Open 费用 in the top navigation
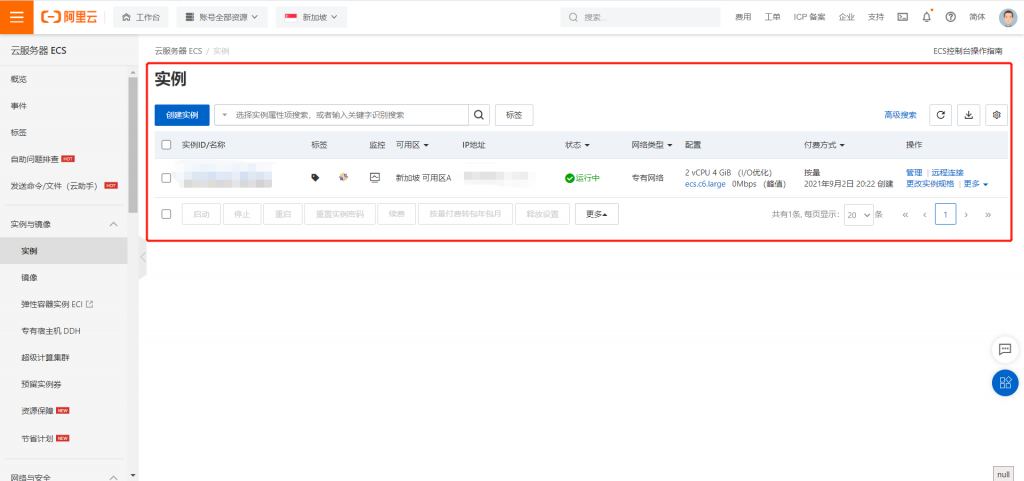The width and height of the screenshot is (1024, 481). (743, 18)
